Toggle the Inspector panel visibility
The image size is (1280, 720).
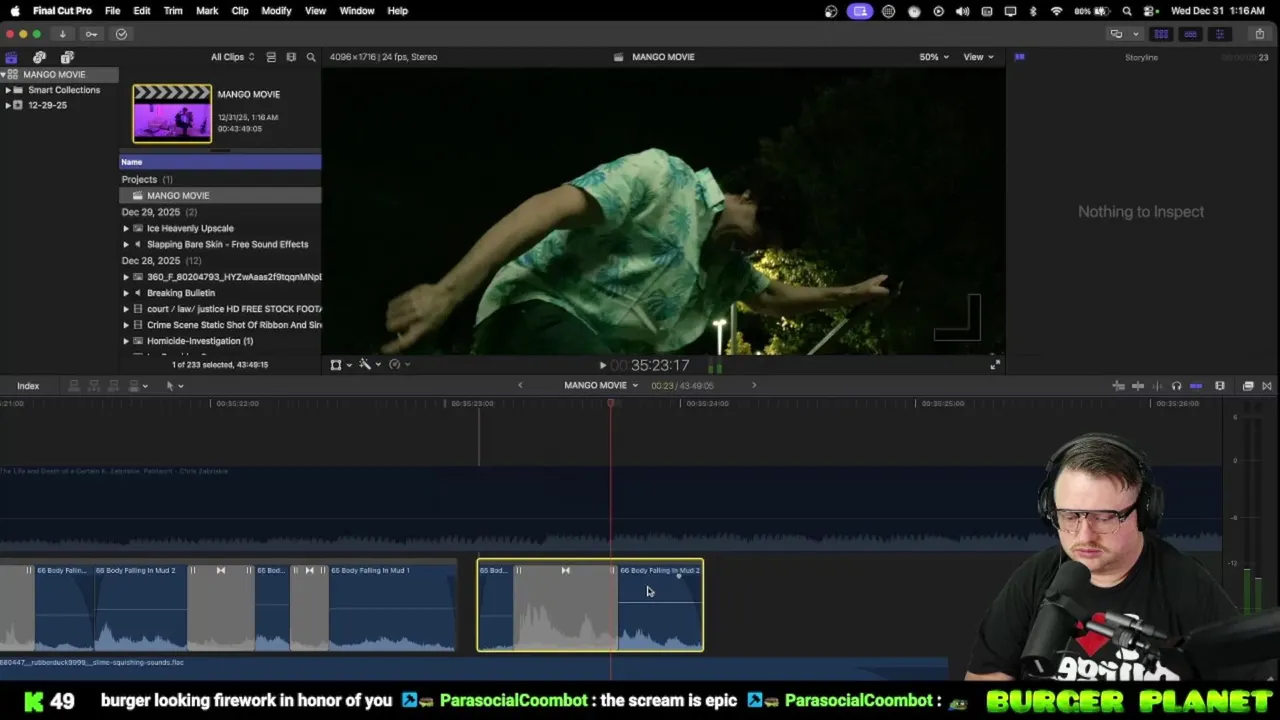point(1219,34)
